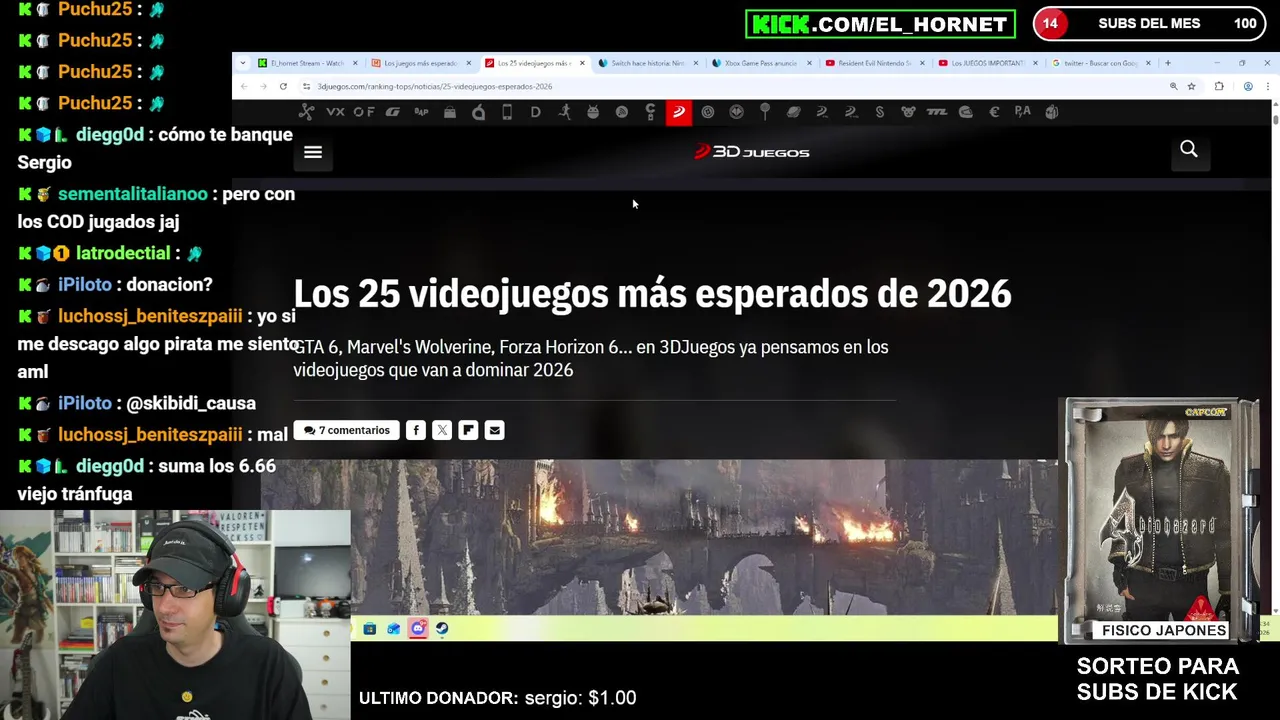
Task: Open Chrome's three-dot menu
Action: (1268, 86)
